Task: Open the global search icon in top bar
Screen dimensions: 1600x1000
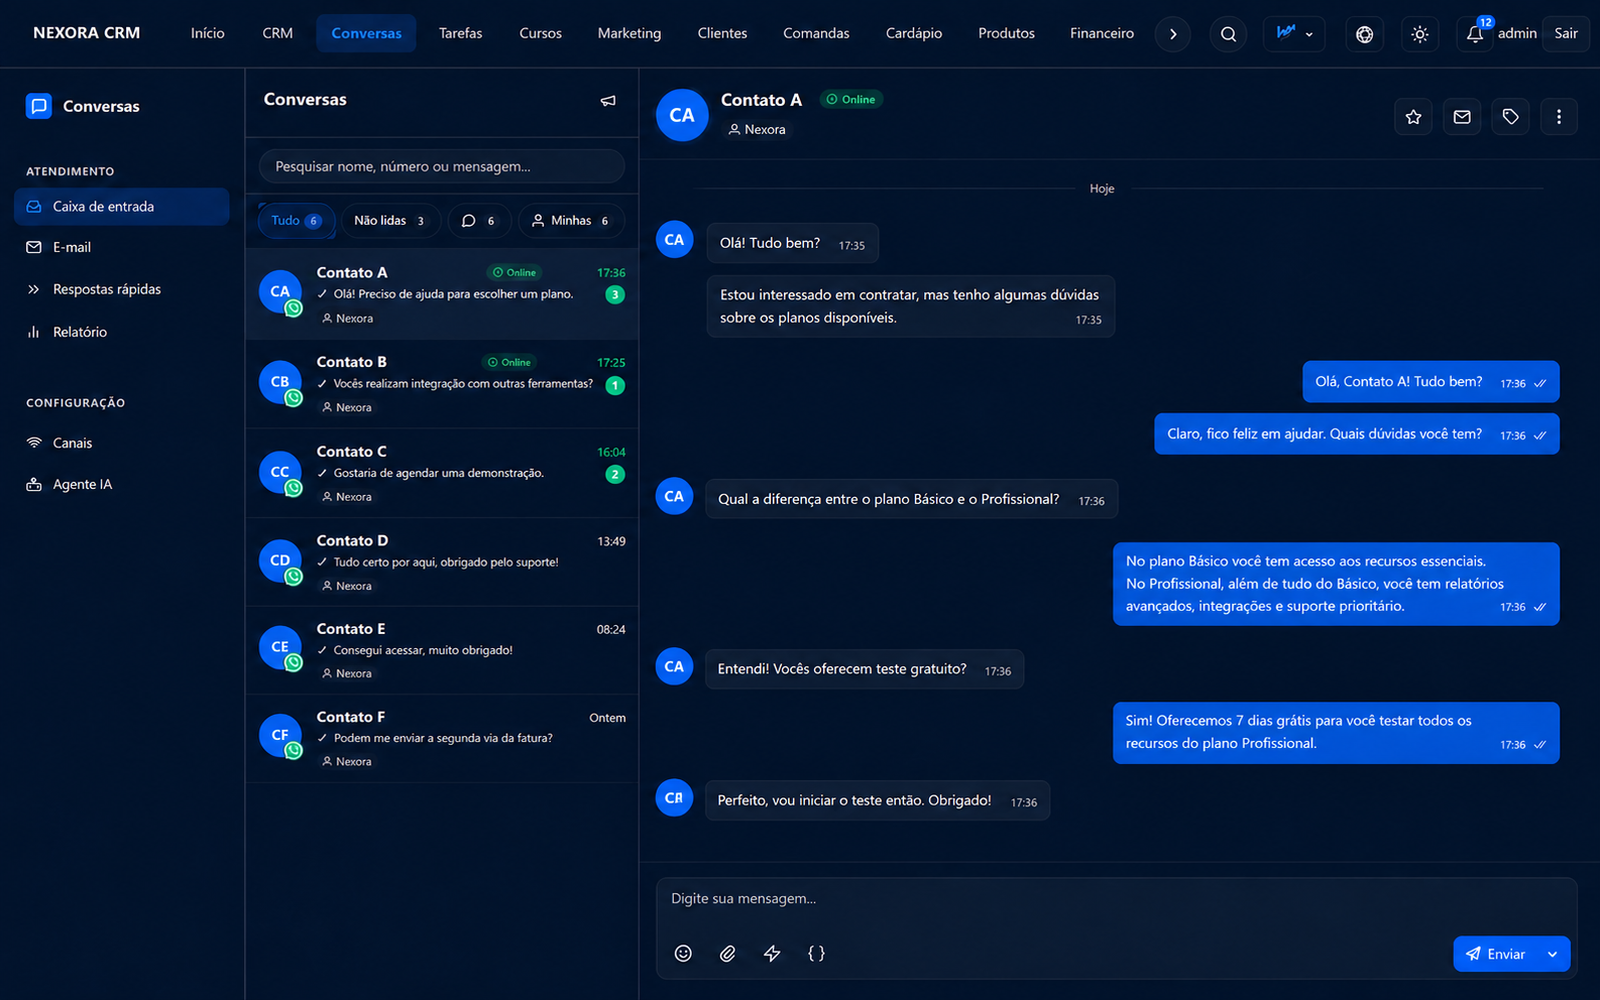Action: click(x=1228, y=34)
